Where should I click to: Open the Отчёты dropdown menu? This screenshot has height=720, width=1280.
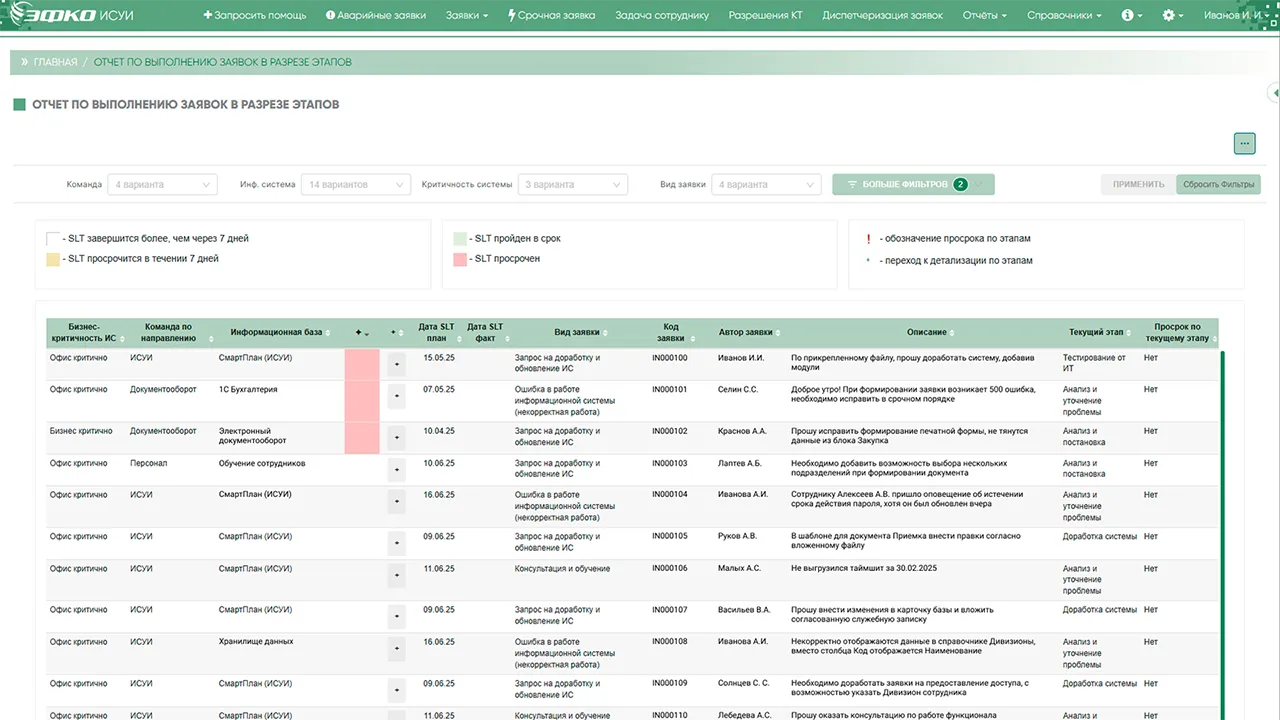coord(985,15)
